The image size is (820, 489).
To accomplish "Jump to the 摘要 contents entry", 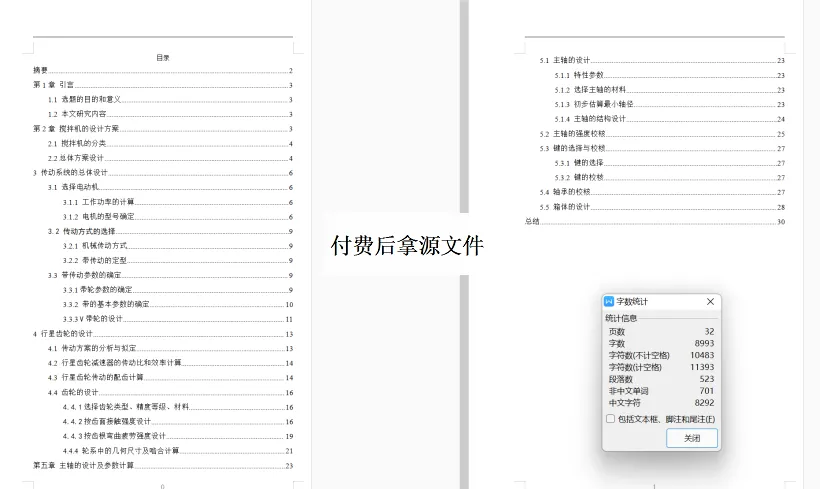I will [x=163, y=70].
